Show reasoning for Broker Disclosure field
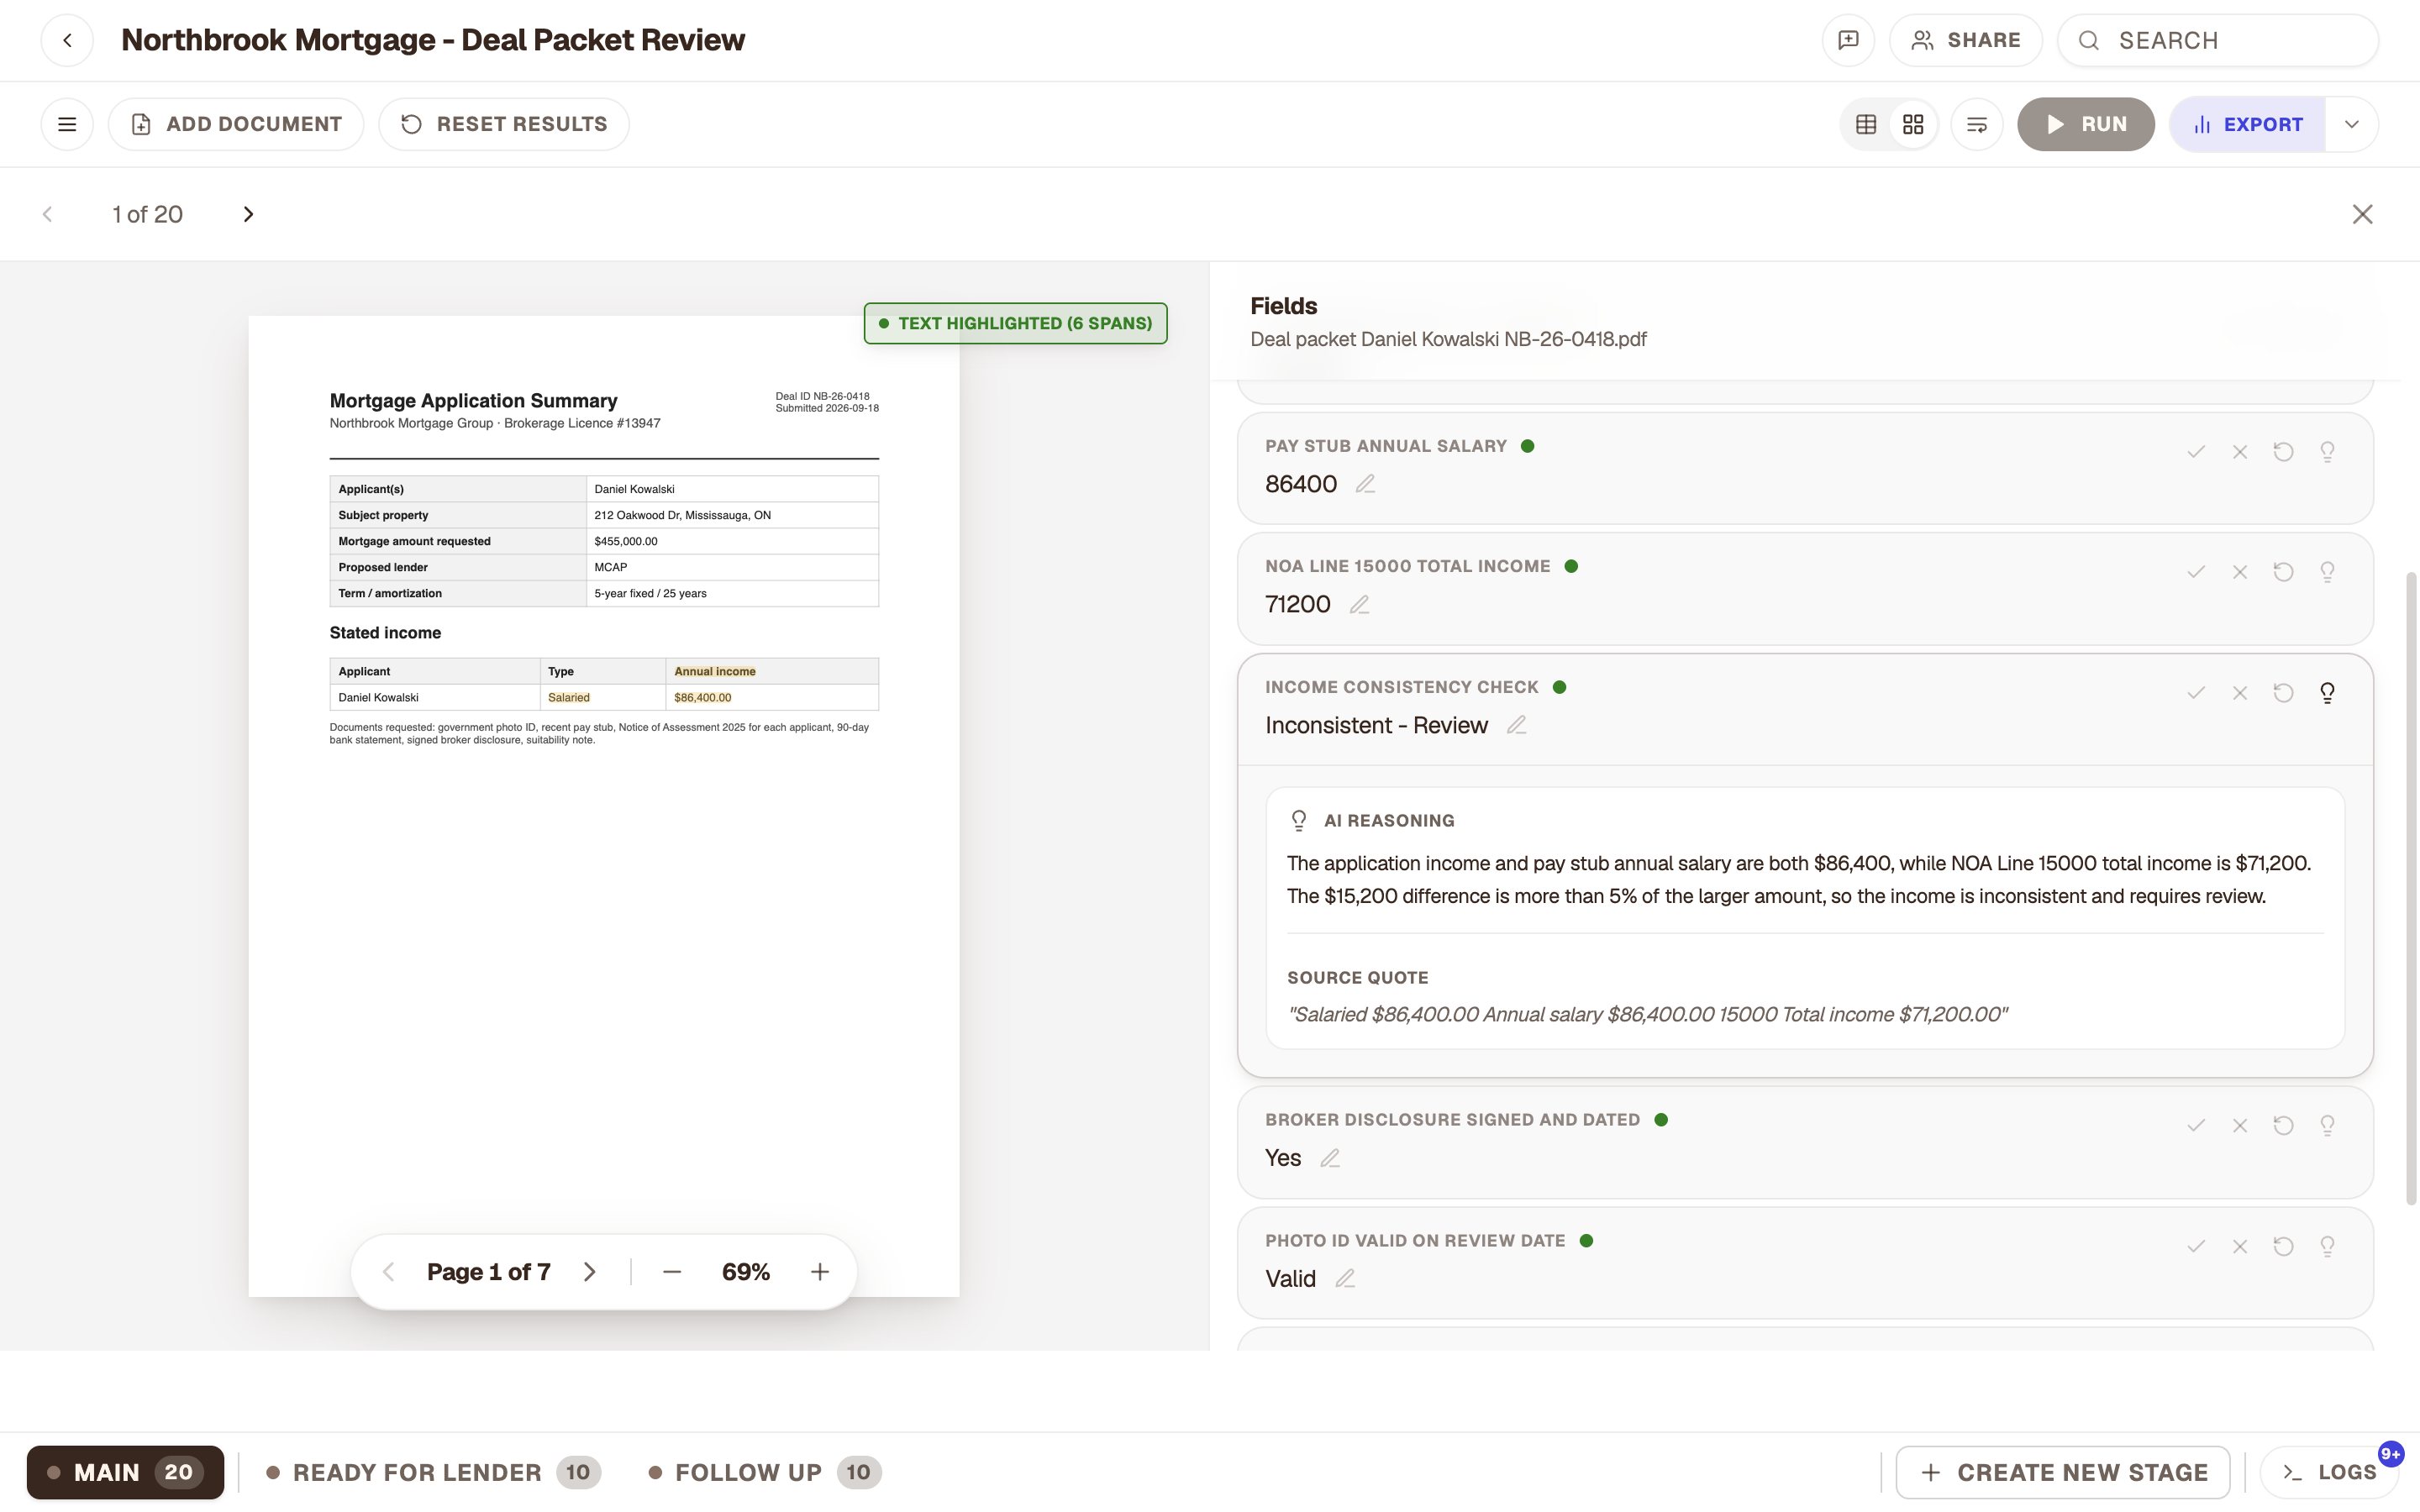 click(2327, 1125)
